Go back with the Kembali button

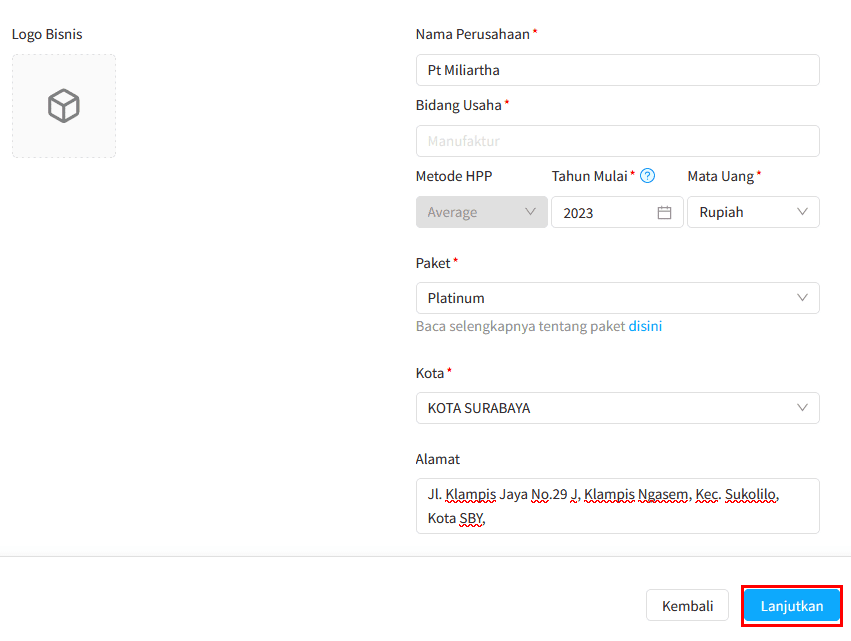[x=687, y=605]
